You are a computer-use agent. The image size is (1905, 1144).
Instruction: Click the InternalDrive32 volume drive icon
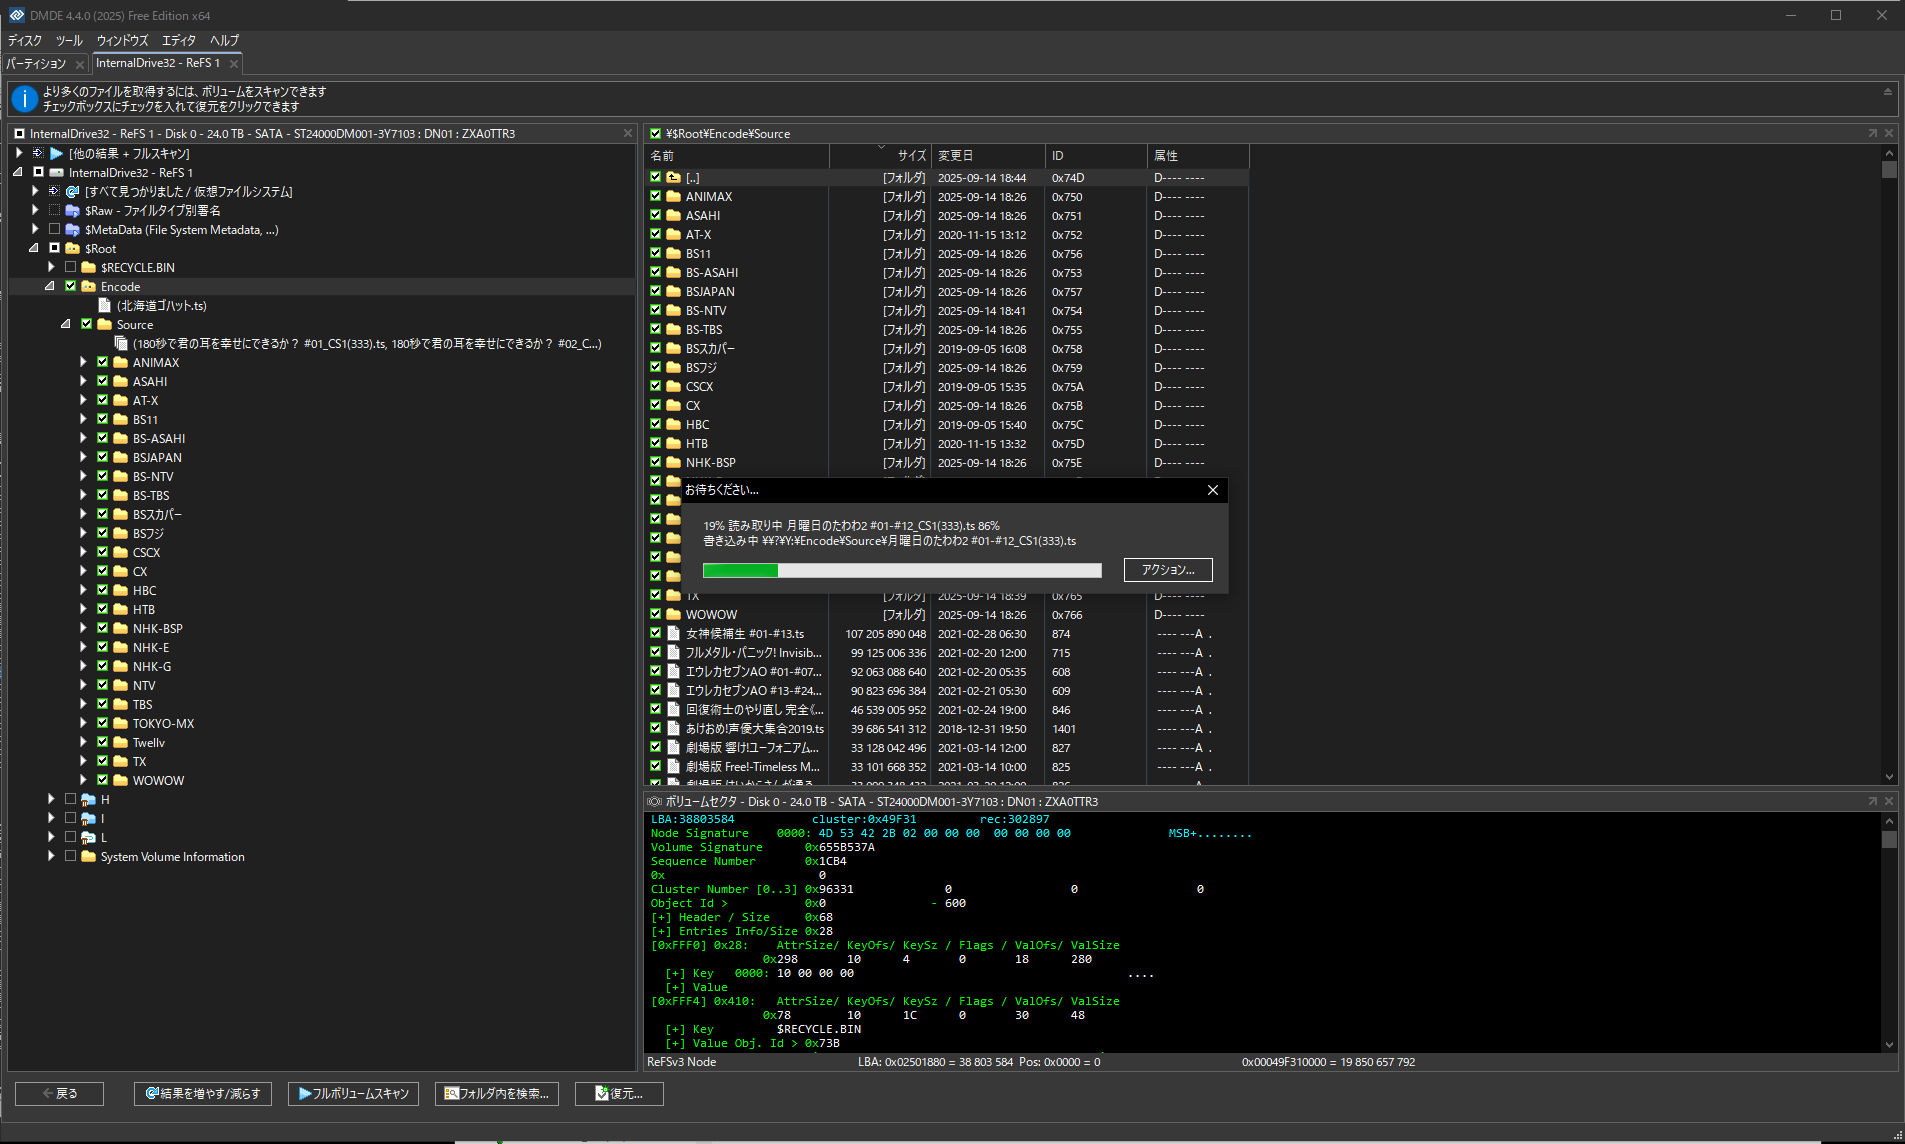click(56, 173)
